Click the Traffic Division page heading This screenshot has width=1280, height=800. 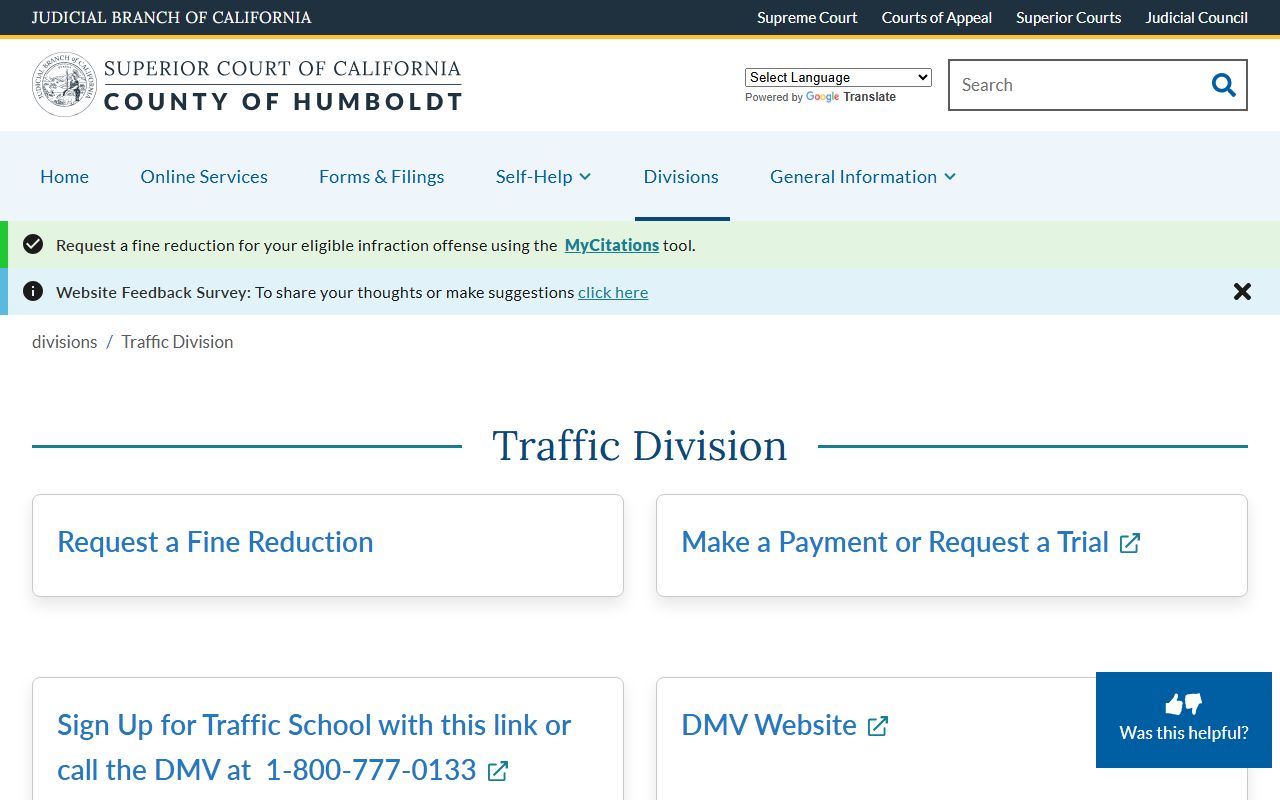(x=640, y=446)
